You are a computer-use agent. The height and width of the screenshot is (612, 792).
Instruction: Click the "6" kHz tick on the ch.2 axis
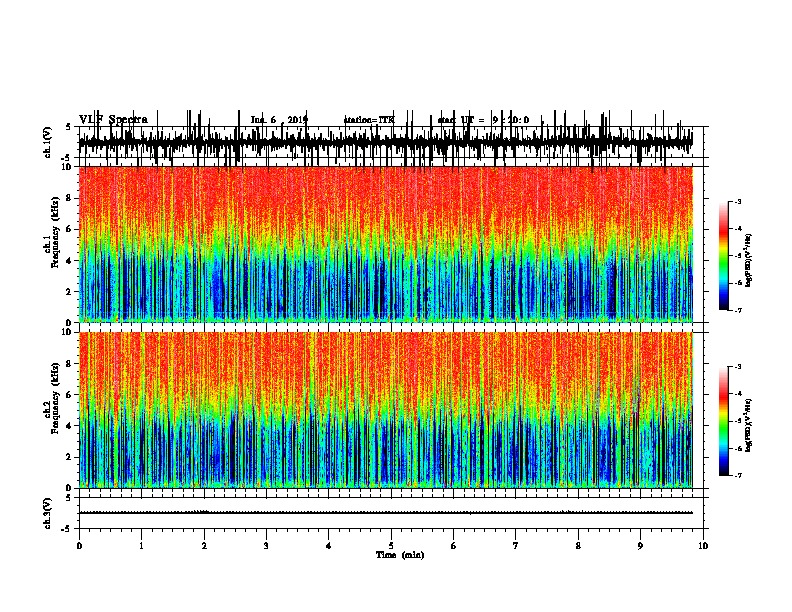tap(70, 395)
